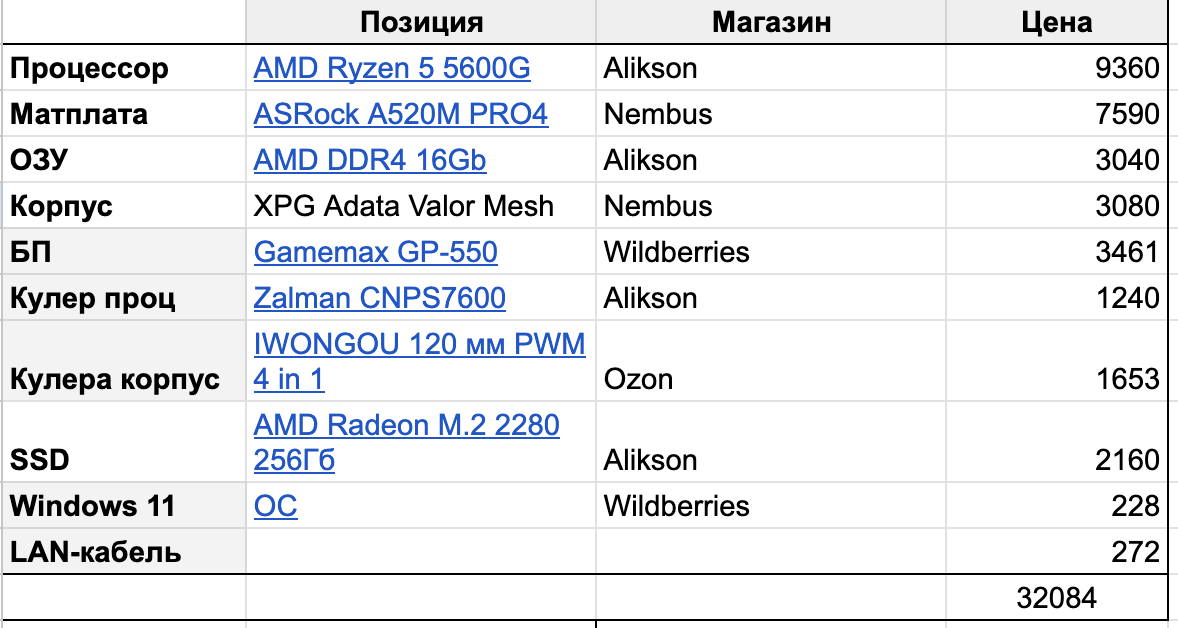1178x628 pixels.
Task: Select the Позиция column header
Action: click(x=421, y=22)
